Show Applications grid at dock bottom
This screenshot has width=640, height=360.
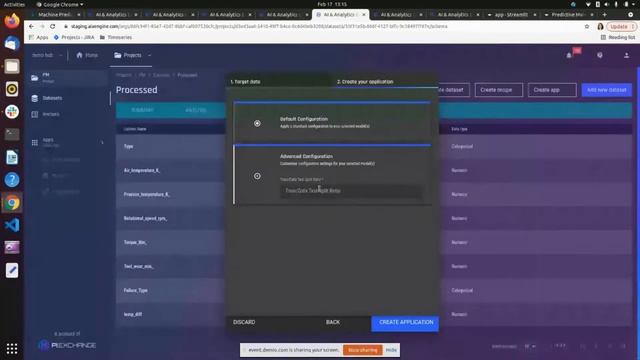click(12, 349)
